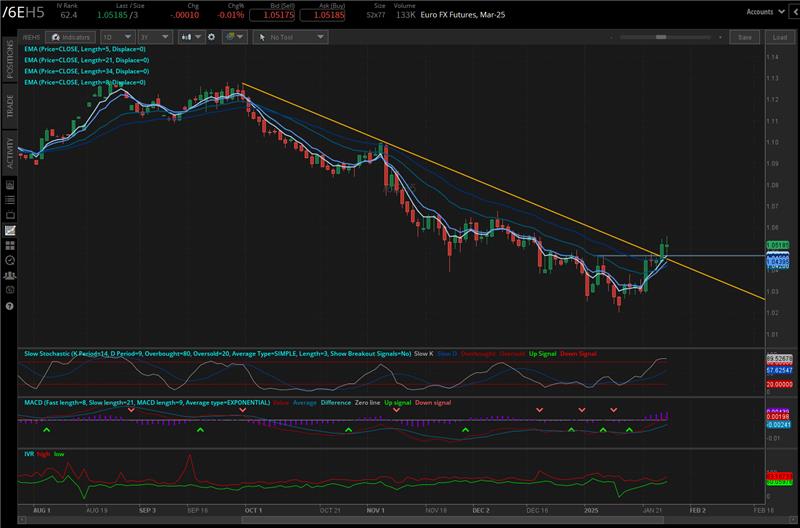The width and height of the screenshot is (800, 528).
Task: Click the Chg% value -0.01%
Action: (231, 15)
